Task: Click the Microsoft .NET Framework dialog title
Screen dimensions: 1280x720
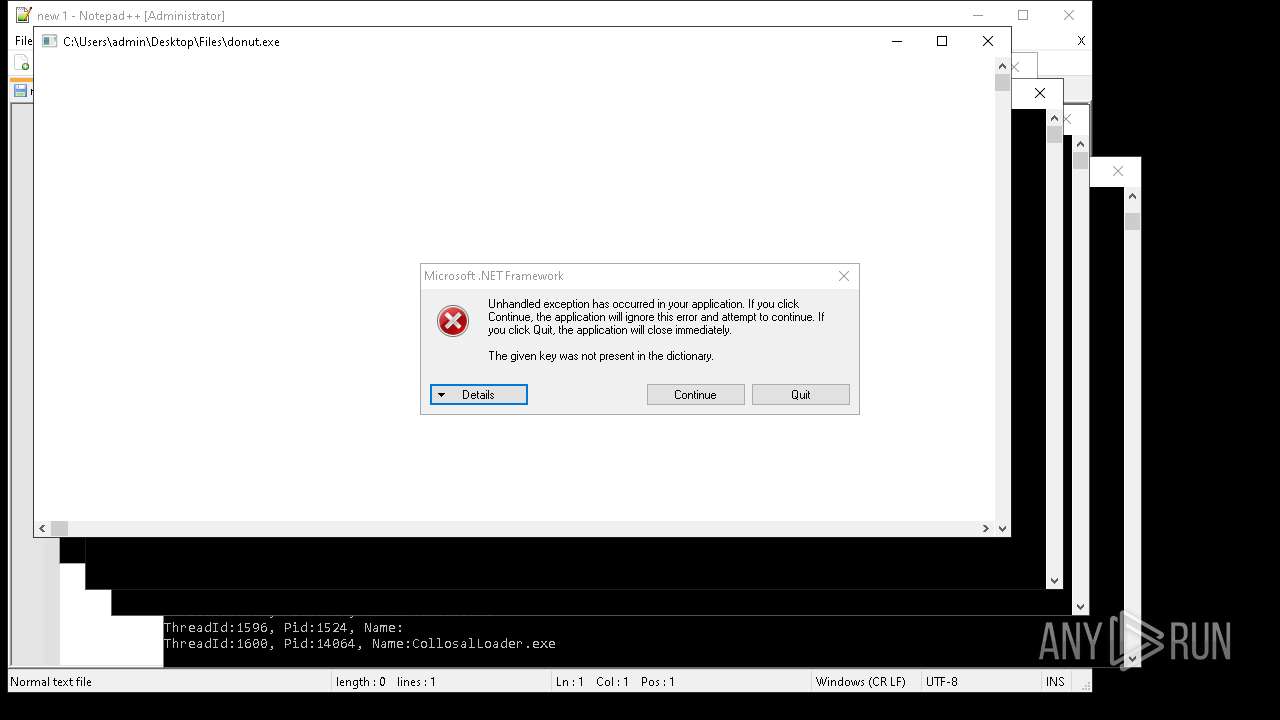Action: [x=494, y=276]
